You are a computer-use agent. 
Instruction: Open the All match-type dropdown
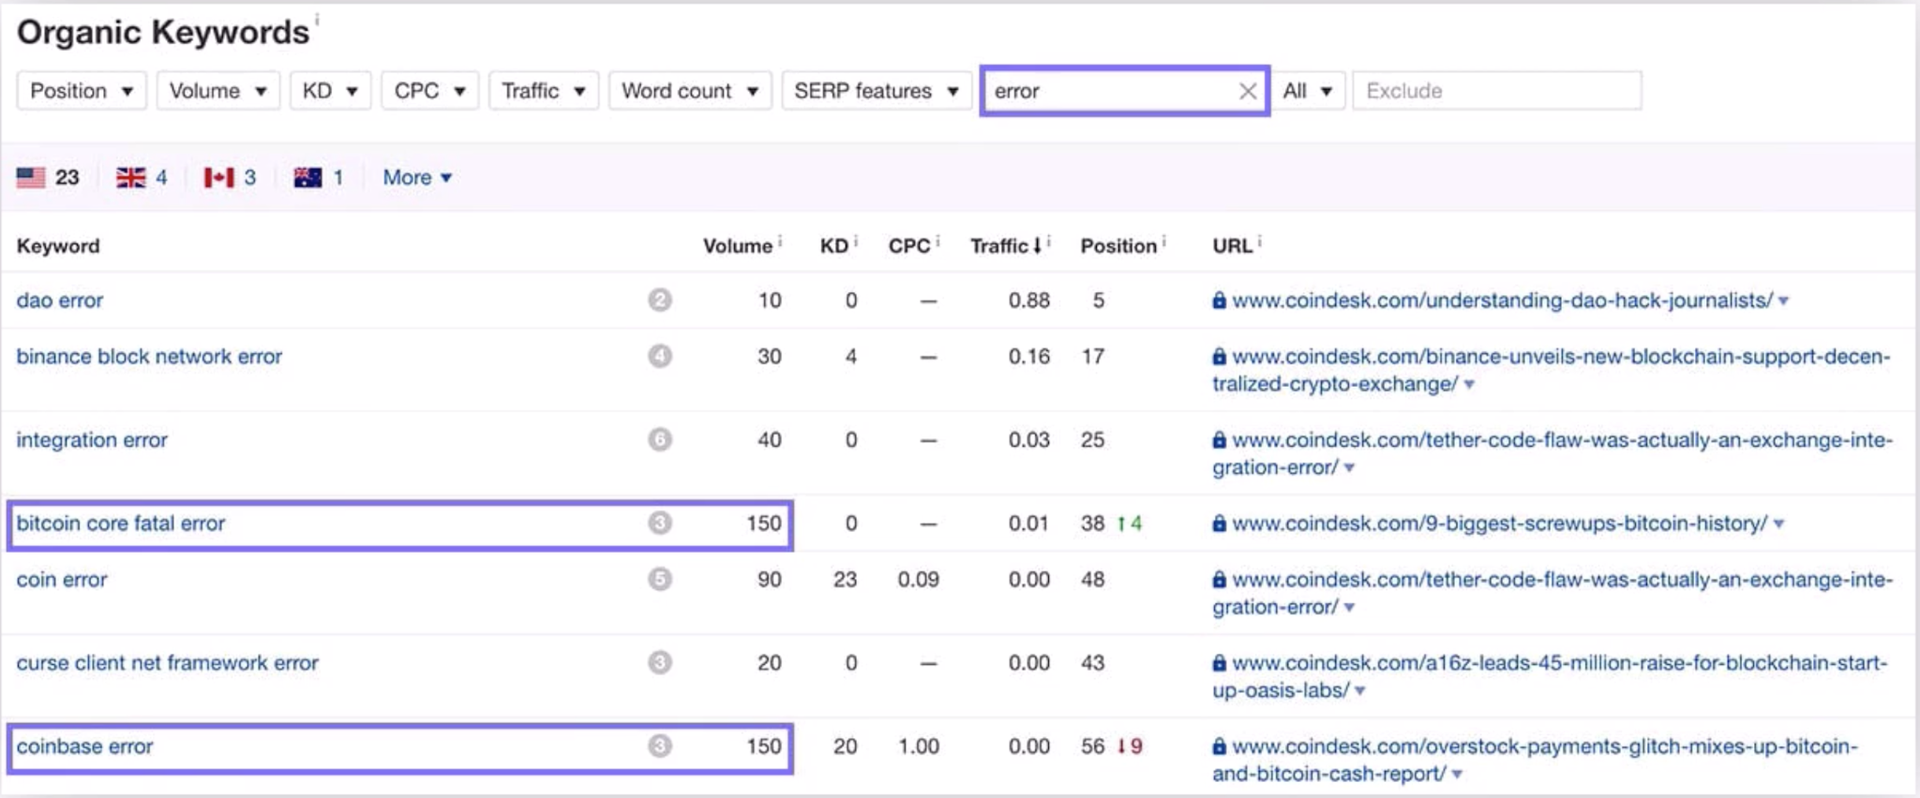pos(1307,91)
